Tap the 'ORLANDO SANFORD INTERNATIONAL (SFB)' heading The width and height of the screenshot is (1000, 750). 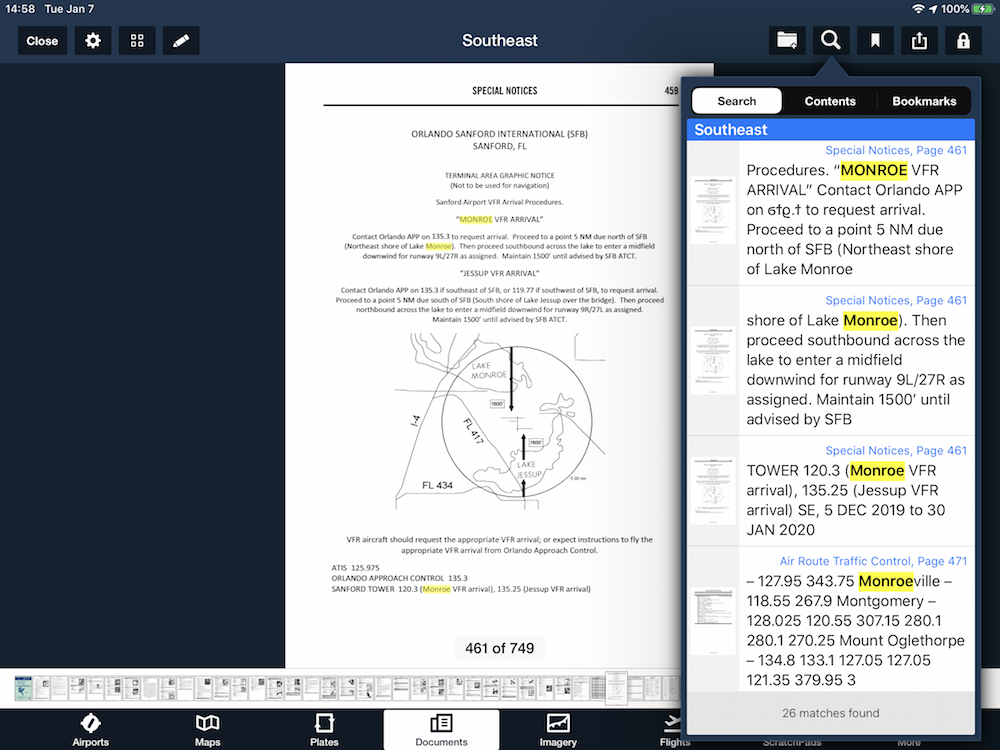click(499, 134)
